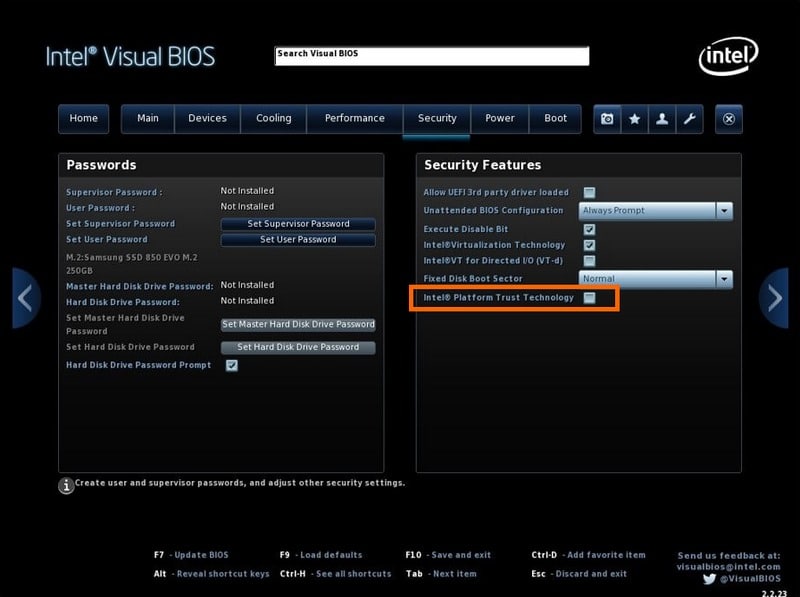Viewport: 800px width, 597px height.
Task: Click the Set User Password button
Action: tap(298, 240)
